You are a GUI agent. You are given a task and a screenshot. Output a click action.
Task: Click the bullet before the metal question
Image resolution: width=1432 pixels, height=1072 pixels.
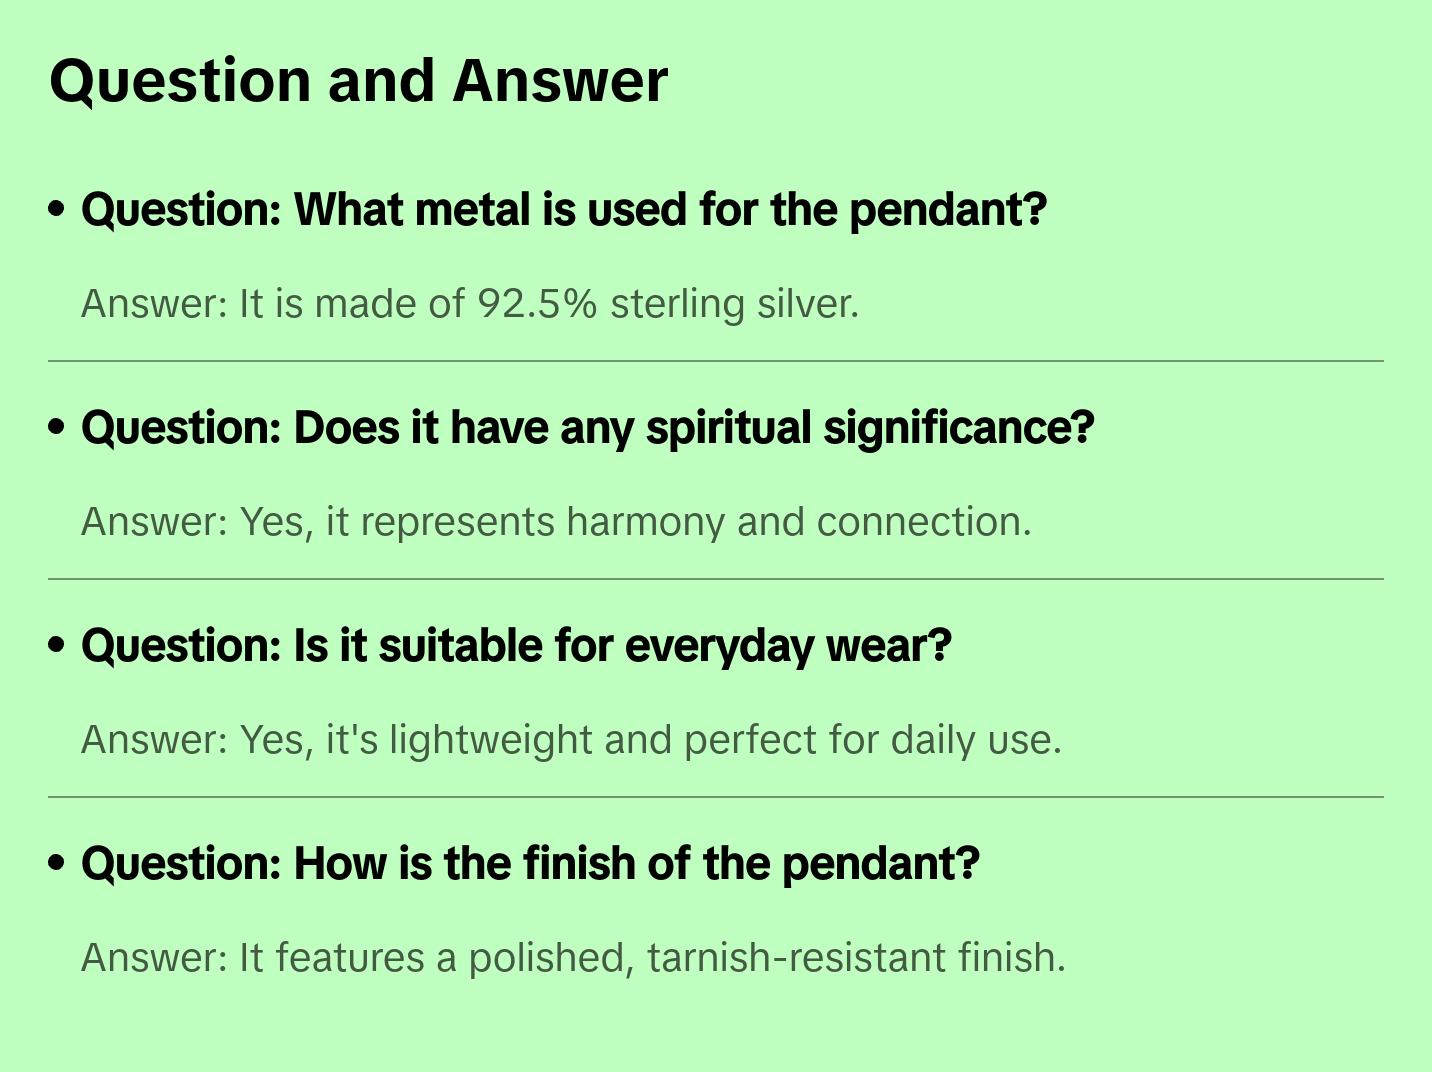pos(57,210)
